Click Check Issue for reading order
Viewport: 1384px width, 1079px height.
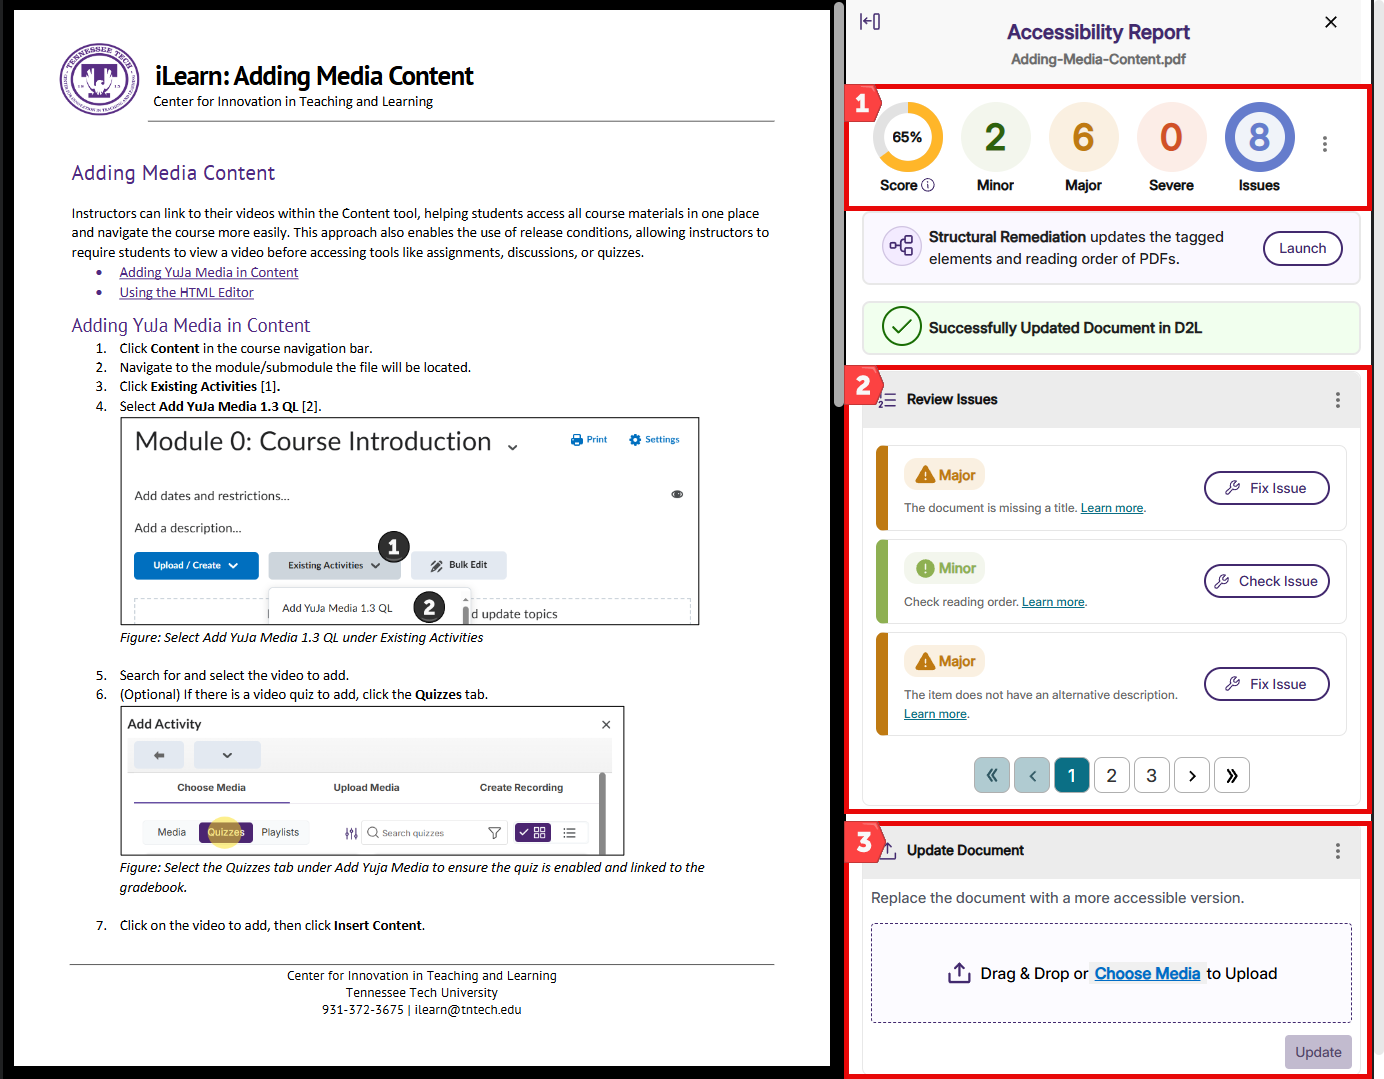point(1266,581)
